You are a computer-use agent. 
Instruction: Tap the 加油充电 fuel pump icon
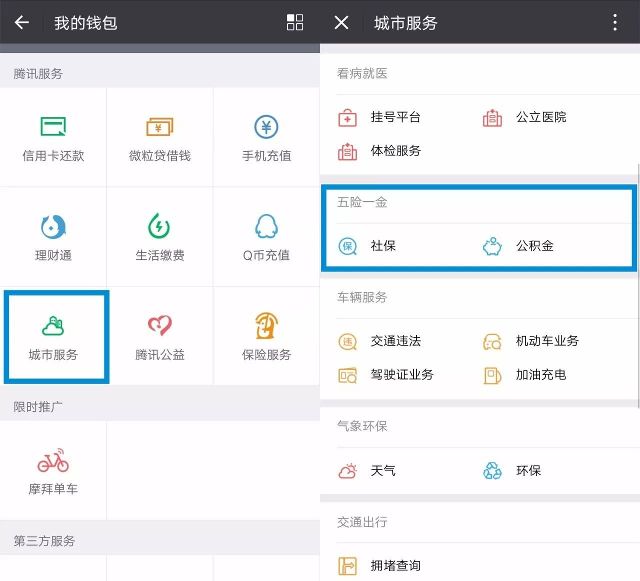(x=492, y=375)
